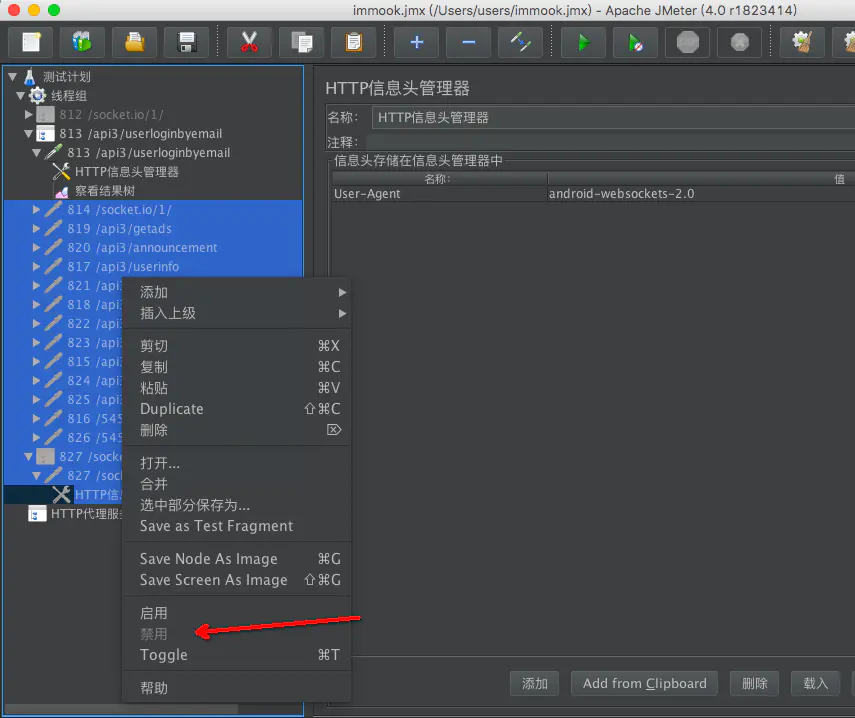
Task: Click the 注释 comments input field
Action: [x=611, y=142]
